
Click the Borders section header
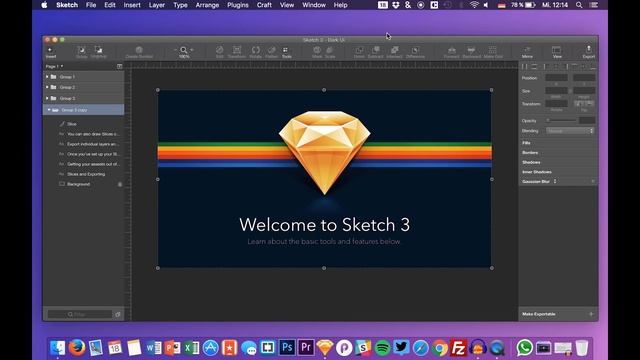click(x=530, y=153)
